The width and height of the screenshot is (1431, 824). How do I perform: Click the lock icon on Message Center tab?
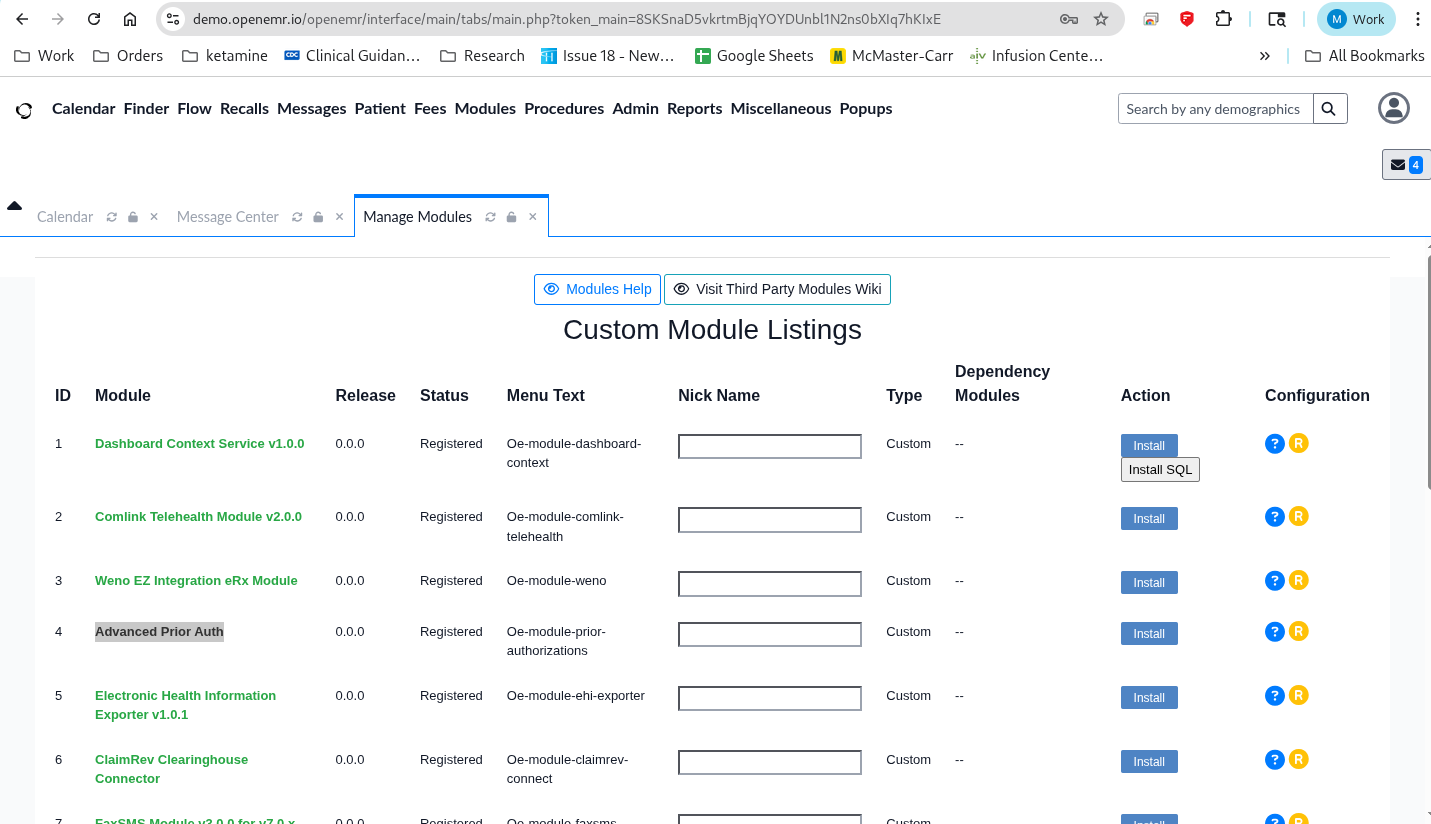(x=318, y=217)
